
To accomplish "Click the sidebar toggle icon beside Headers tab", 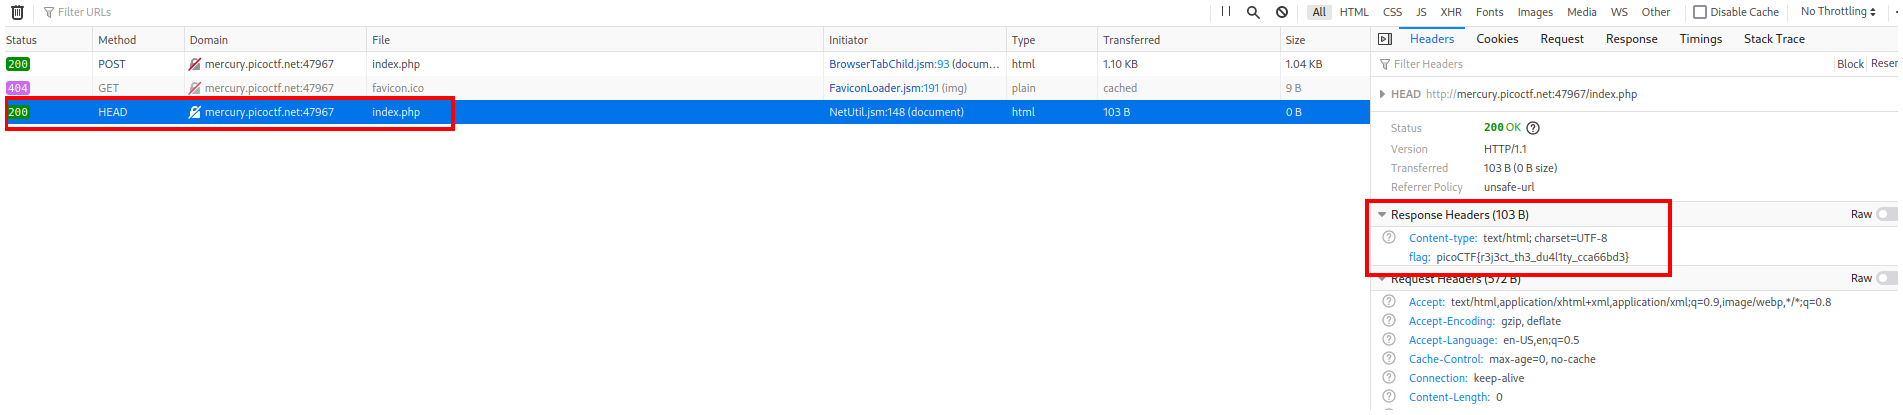I will (x=1385, y=39).
